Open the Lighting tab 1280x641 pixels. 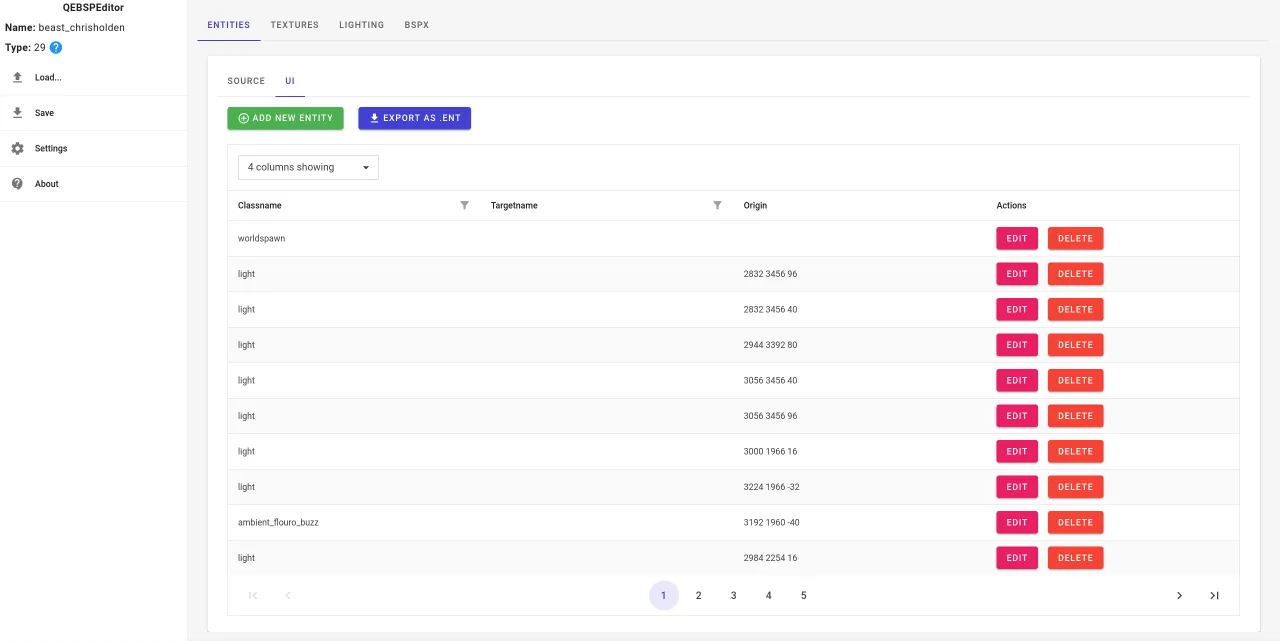(x=361, y=24)
